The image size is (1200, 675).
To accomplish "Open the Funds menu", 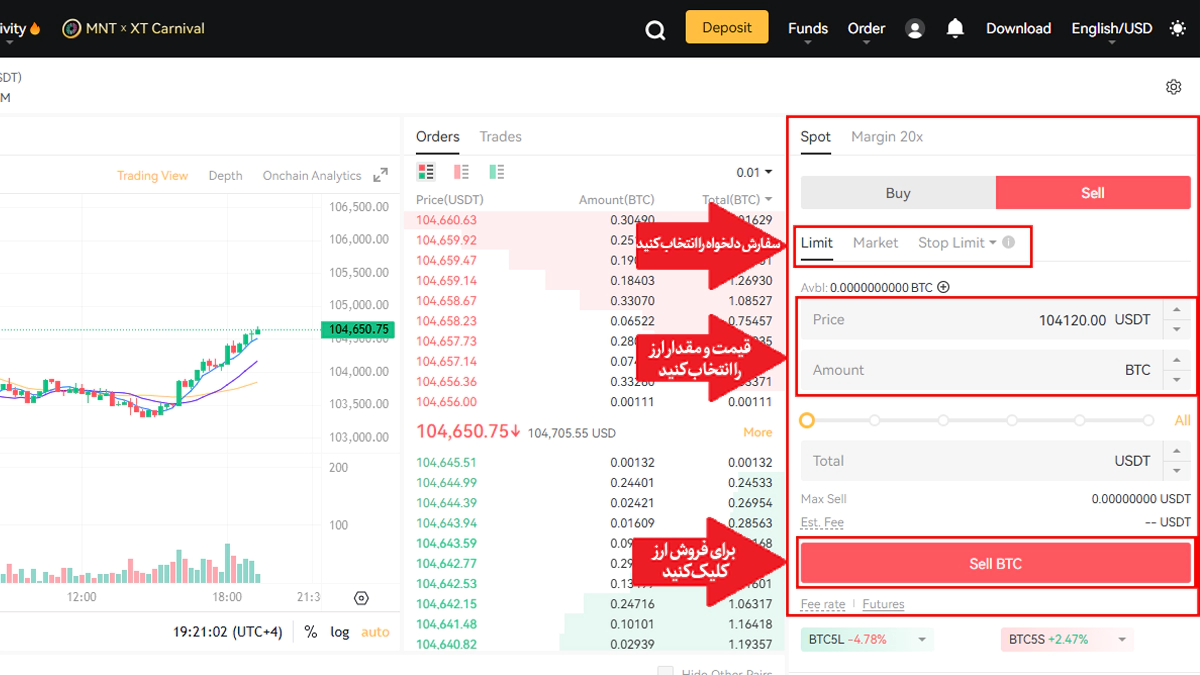I will 808,29.
